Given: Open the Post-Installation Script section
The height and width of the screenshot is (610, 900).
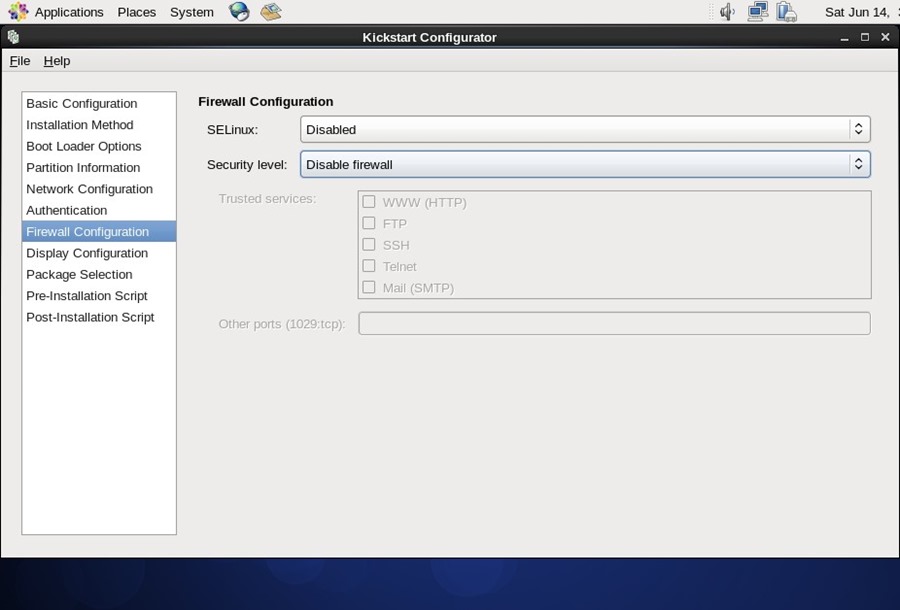Looking at the screenshot, I should [90, 317].
